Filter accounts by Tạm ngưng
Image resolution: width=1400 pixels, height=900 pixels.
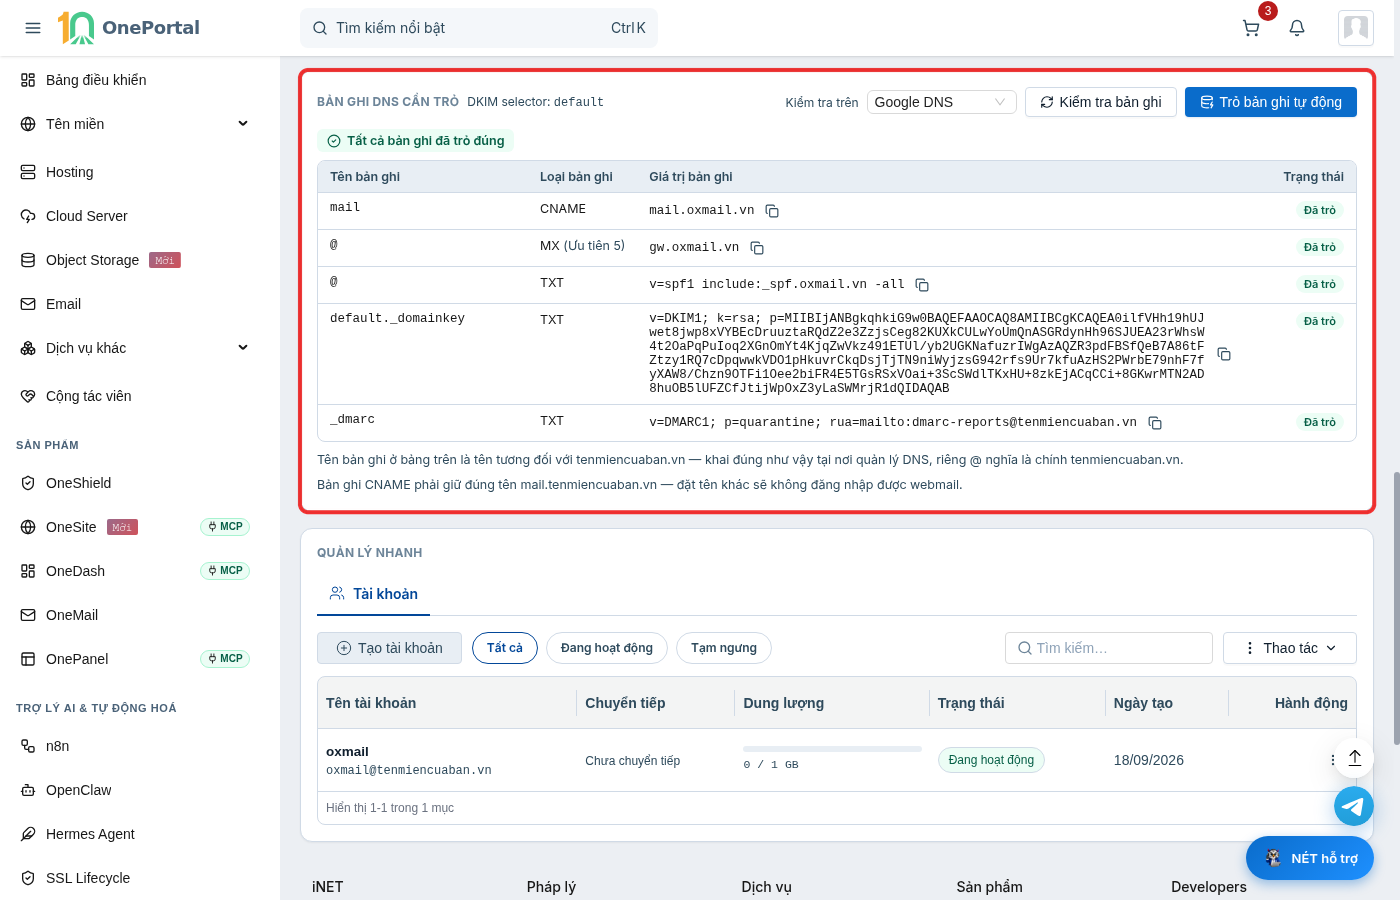724,648
